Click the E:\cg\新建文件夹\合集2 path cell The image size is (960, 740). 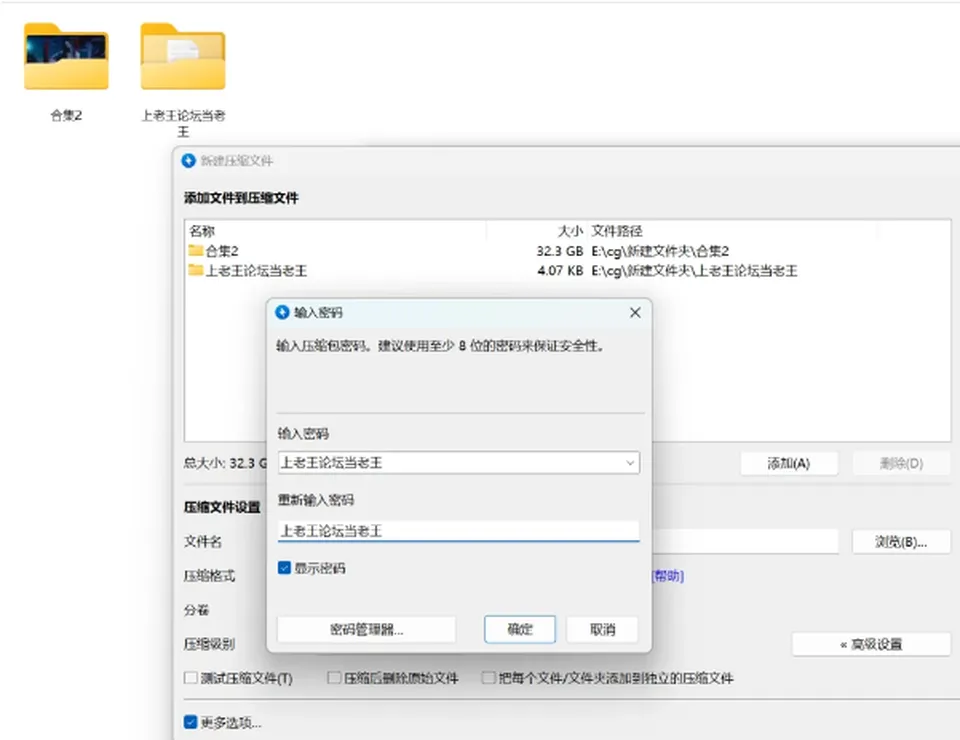[660, 251]
